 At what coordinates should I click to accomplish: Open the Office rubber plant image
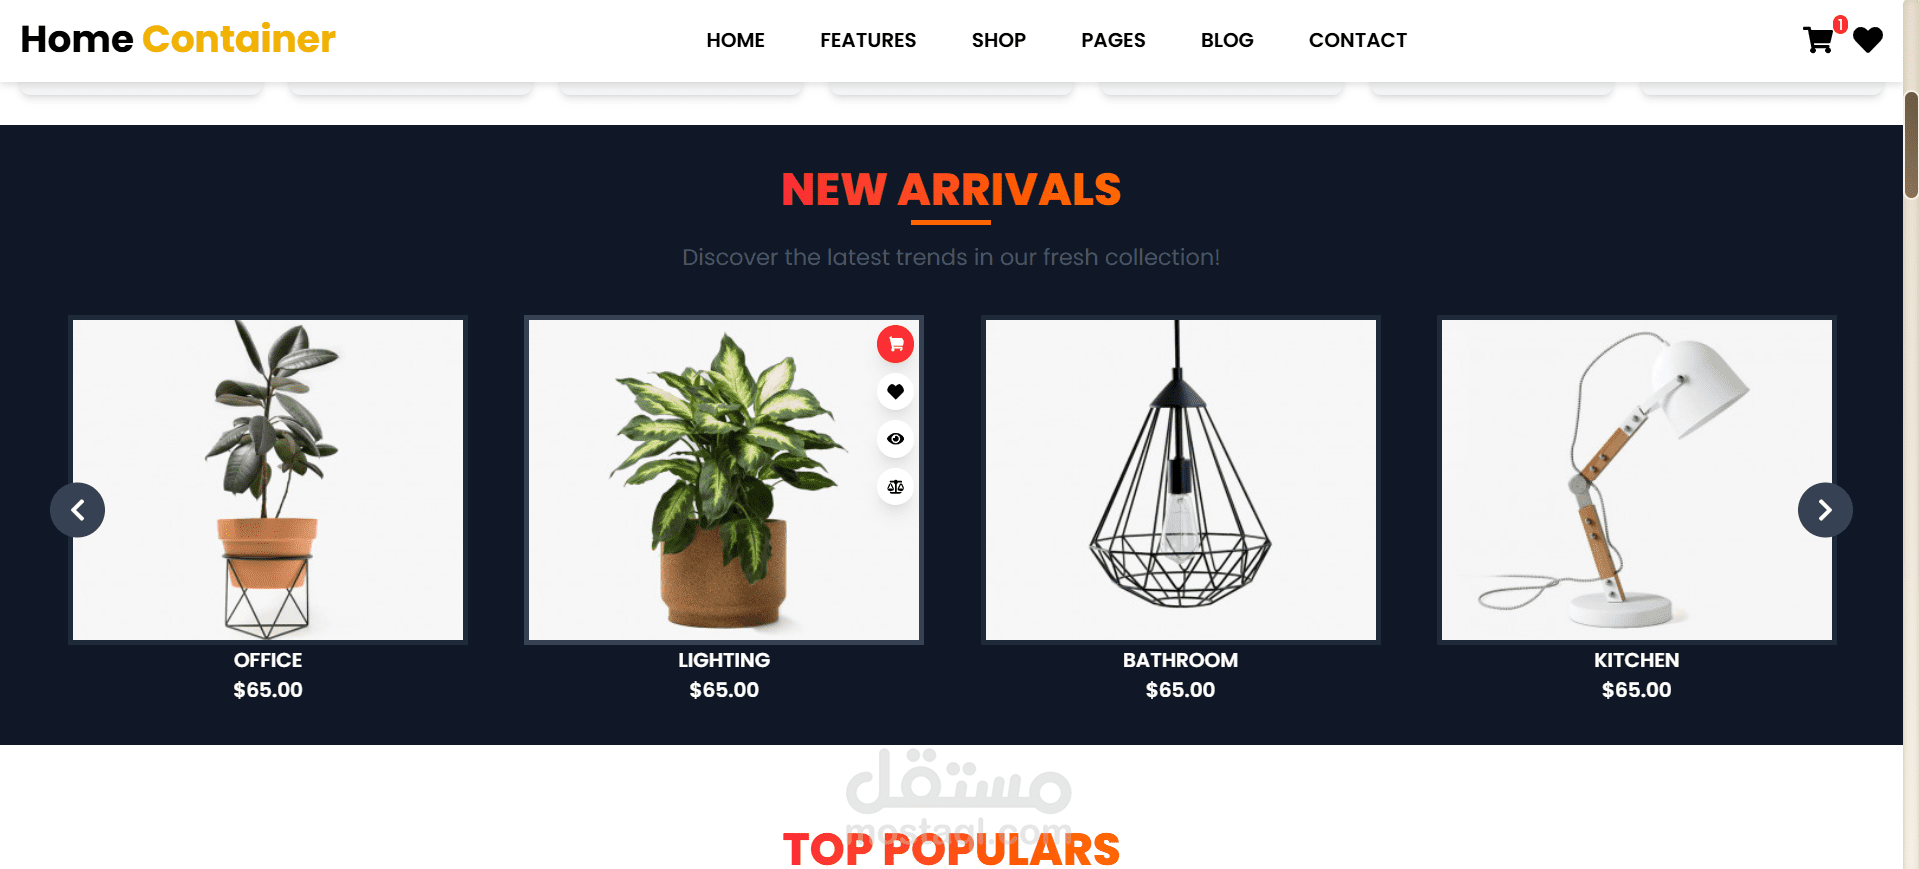[268, 480]
